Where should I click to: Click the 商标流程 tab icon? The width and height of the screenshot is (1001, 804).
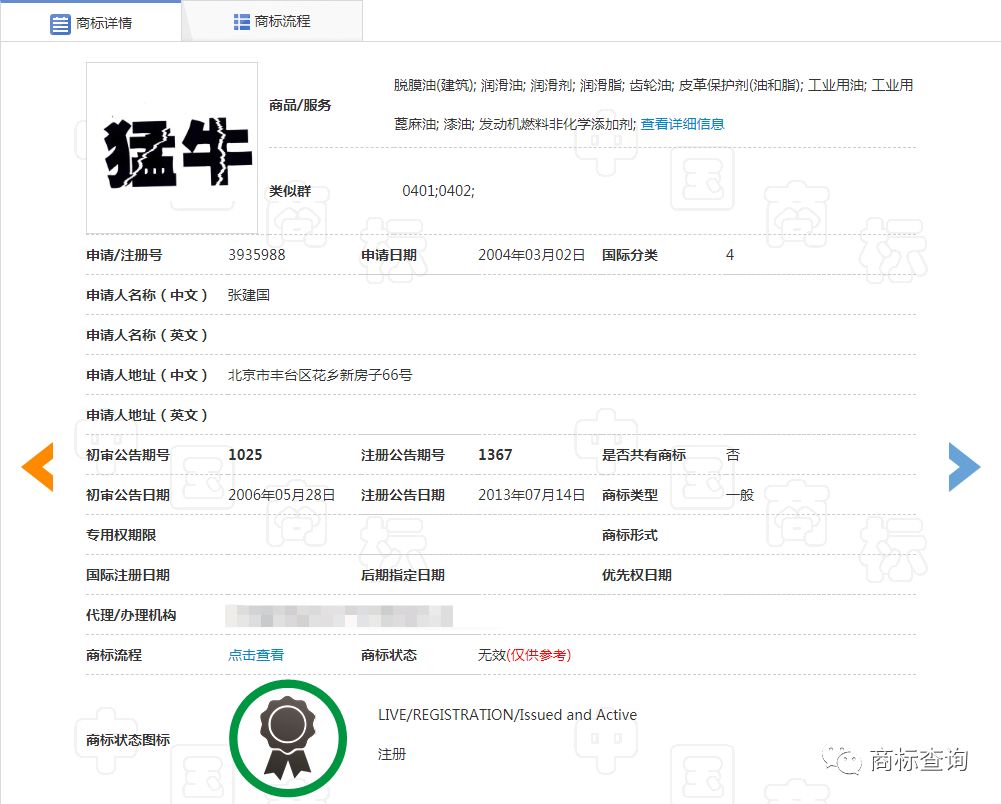(241, 22)
